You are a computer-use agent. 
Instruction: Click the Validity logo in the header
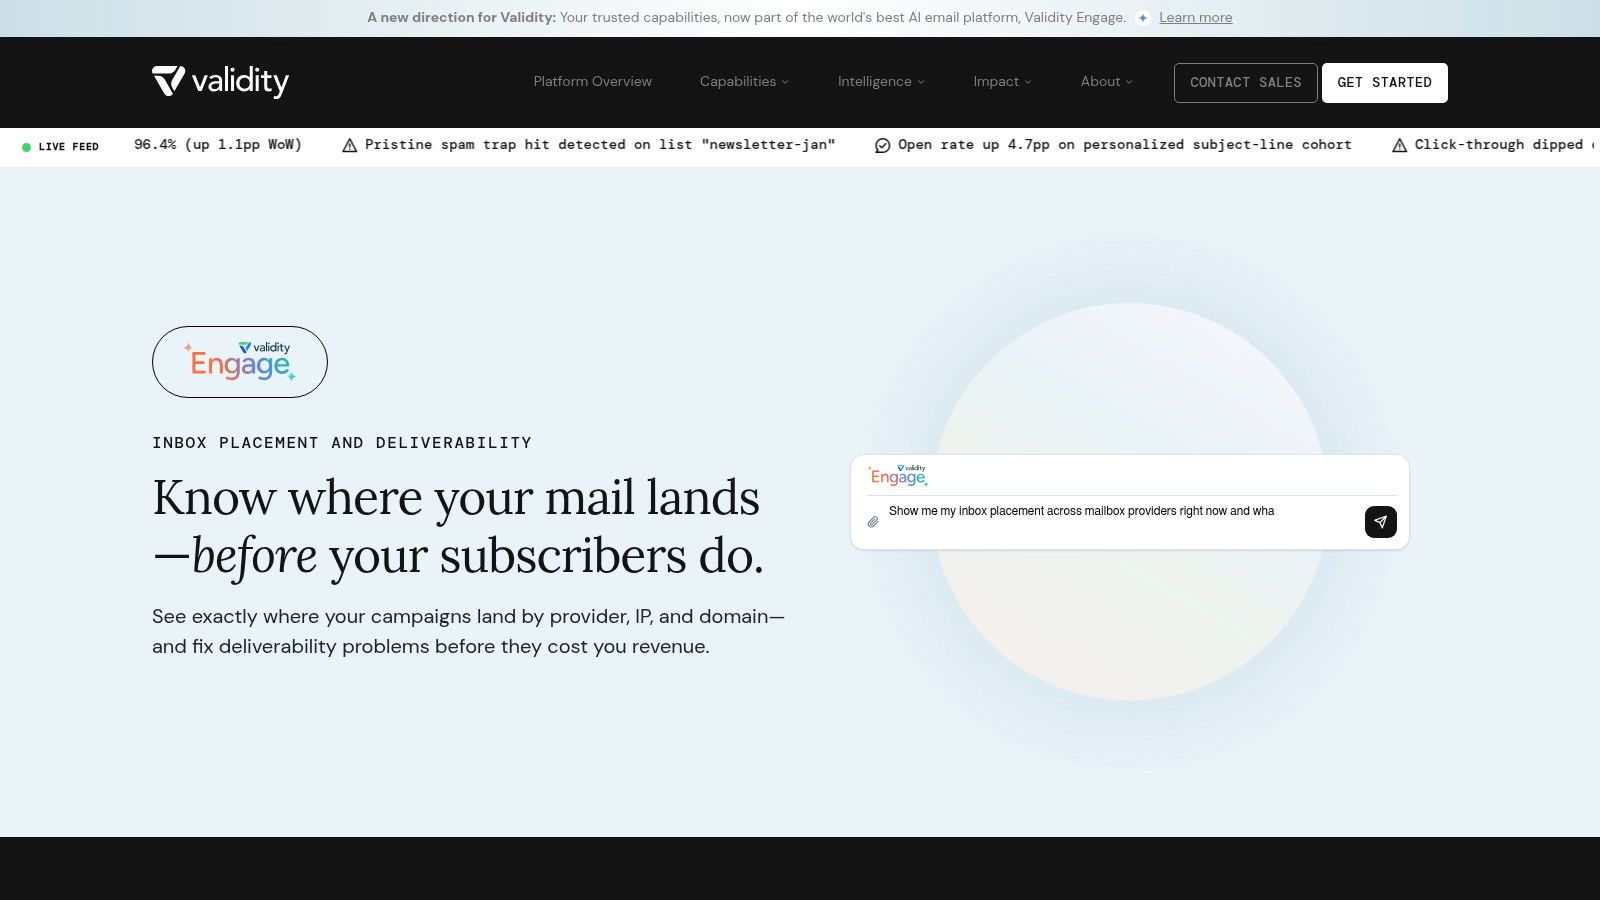[x=220, y=81]
